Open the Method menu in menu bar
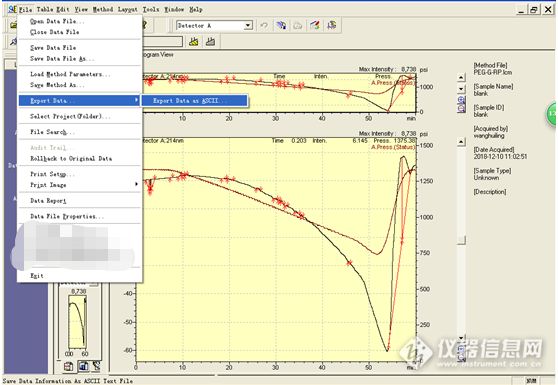Screen dimensions: 558x385 point(103,10)
